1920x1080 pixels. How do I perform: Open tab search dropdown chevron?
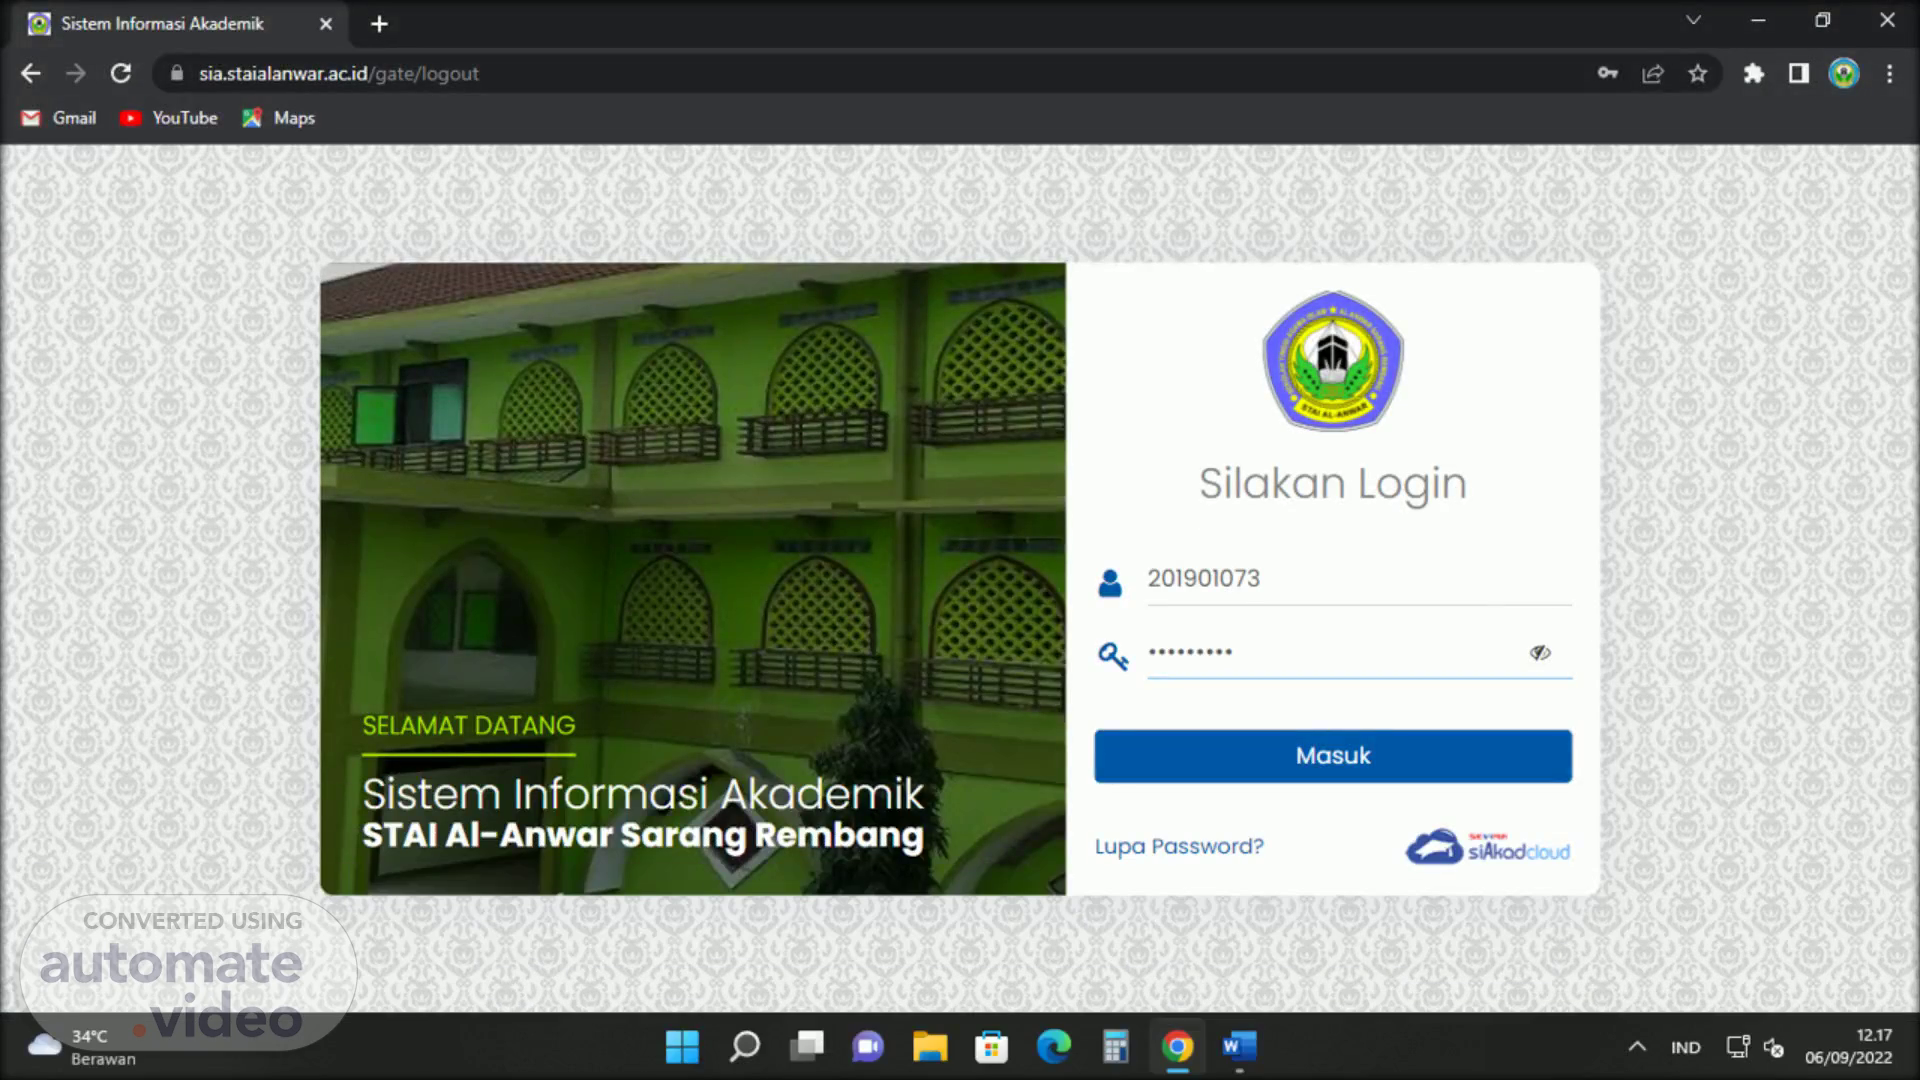(1693, 20)
